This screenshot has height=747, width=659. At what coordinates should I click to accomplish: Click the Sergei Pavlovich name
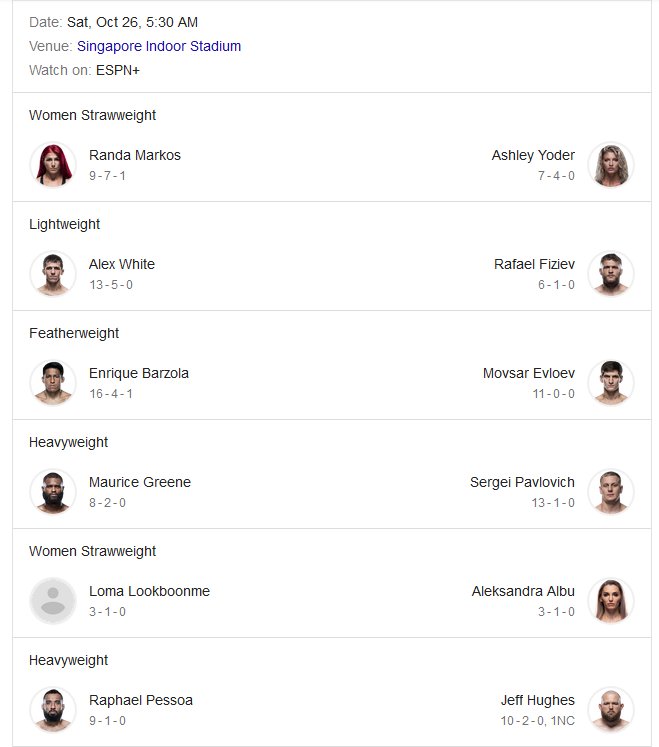tap(522, 482)
